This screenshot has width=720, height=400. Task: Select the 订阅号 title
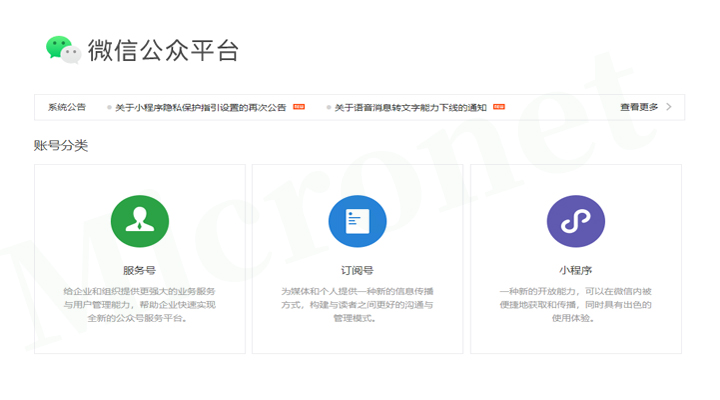357,270
